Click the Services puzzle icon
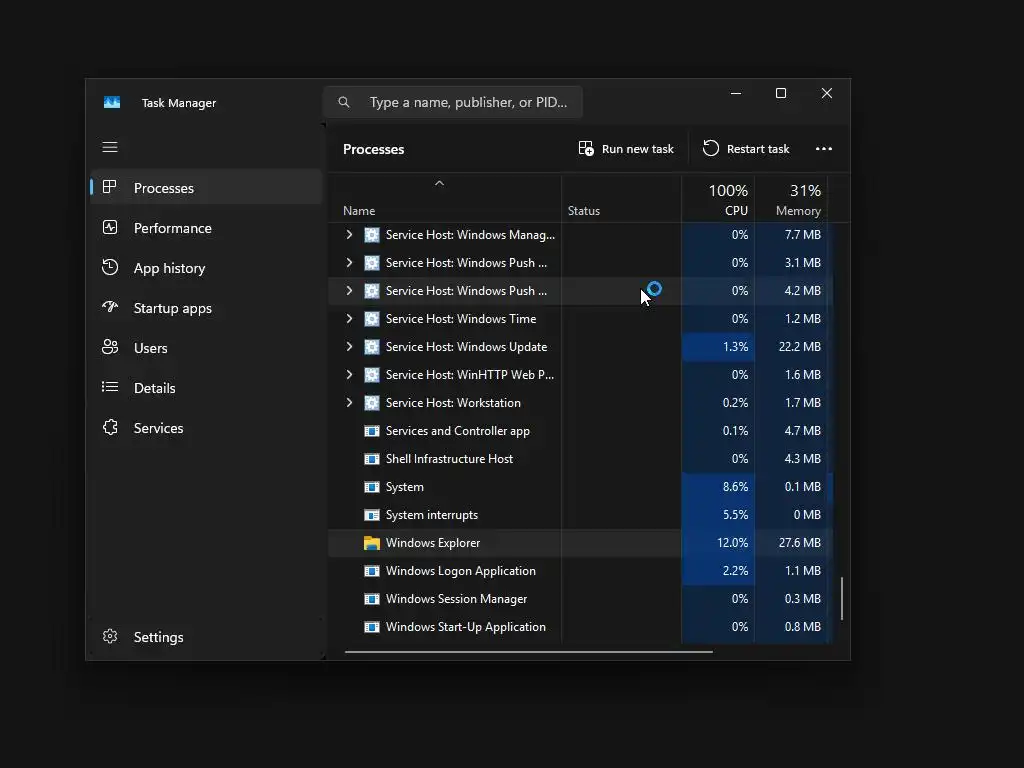 point(110,427)
